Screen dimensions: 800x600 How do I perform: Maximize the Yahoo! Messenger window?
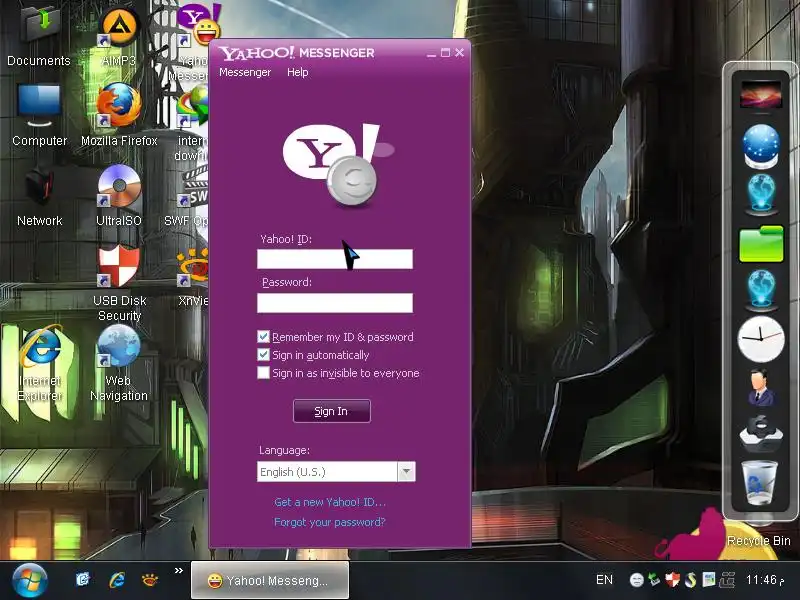(x=445, y=53)
